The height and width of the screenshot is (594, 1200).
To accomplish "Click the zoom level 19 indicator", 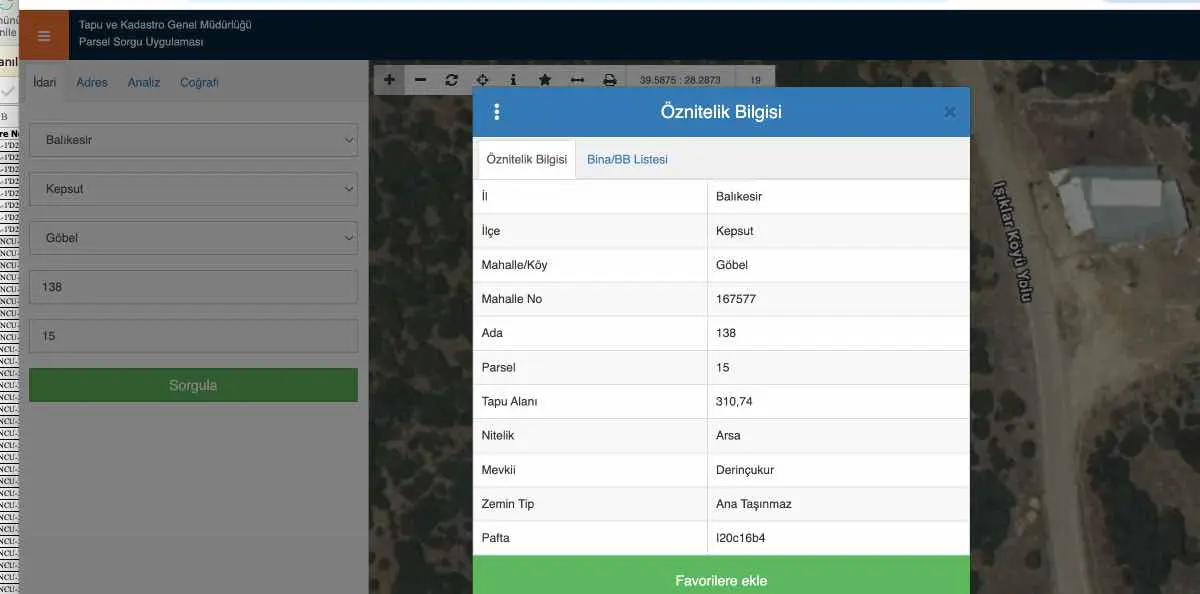I will (756, 80).
